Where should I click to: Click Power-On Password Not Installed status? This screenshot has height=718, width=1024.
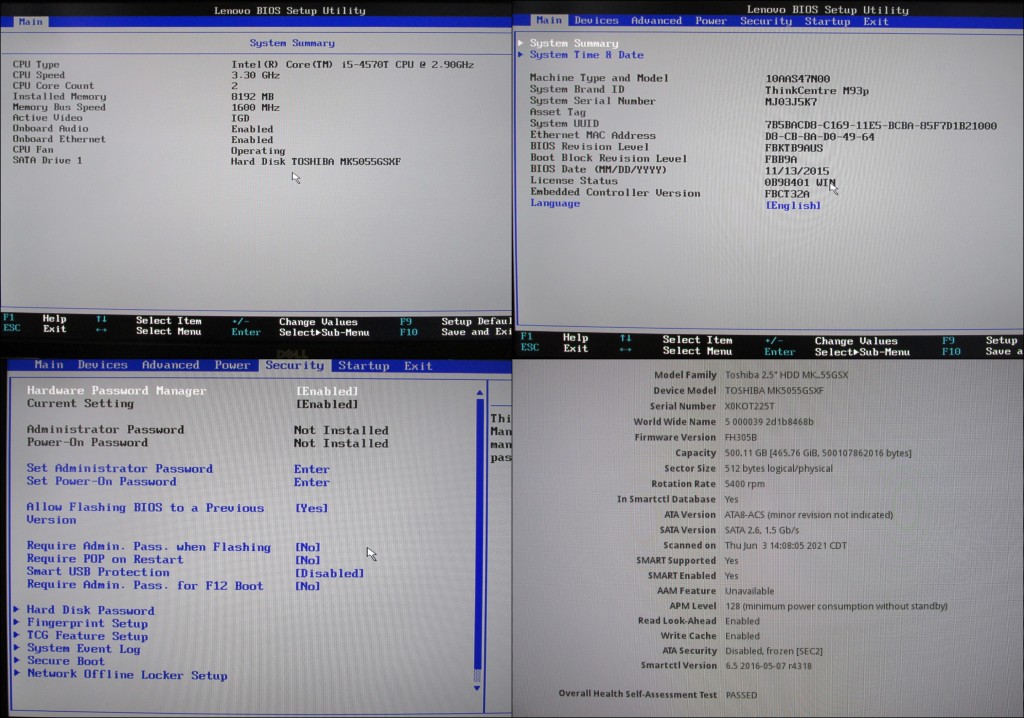341,444
